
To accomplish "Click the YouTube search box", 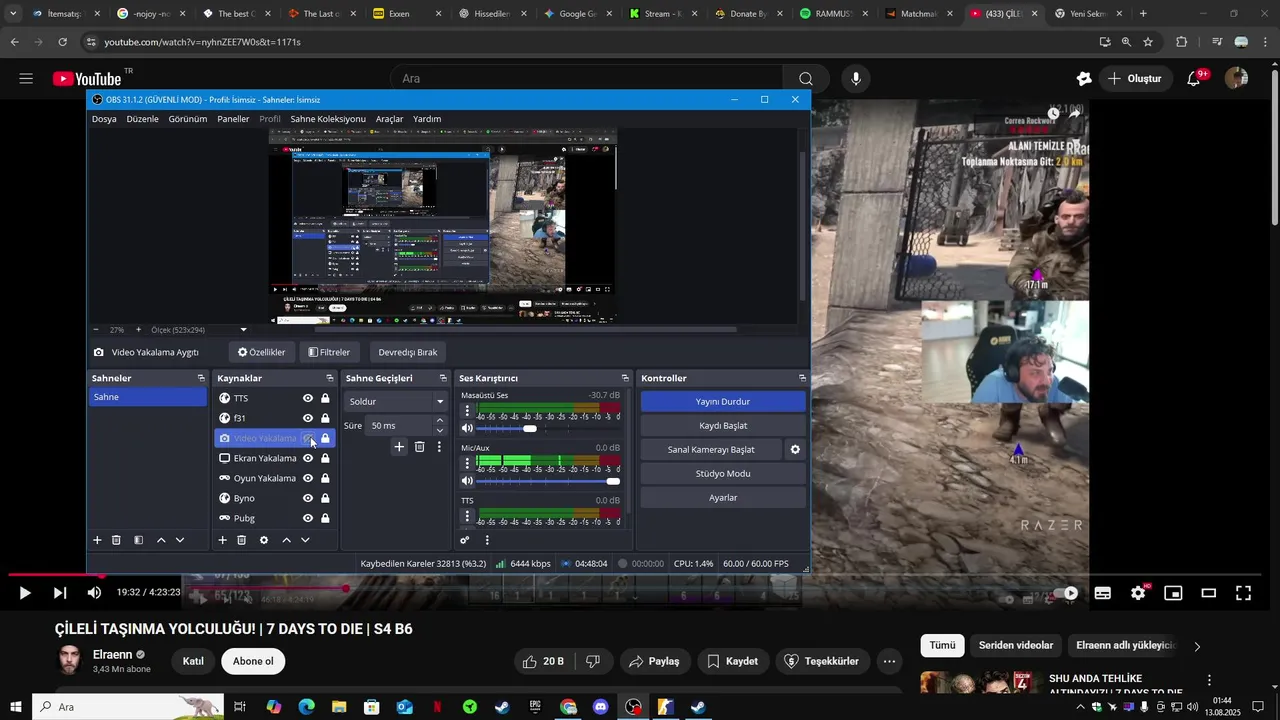I will tap(586, 78).
